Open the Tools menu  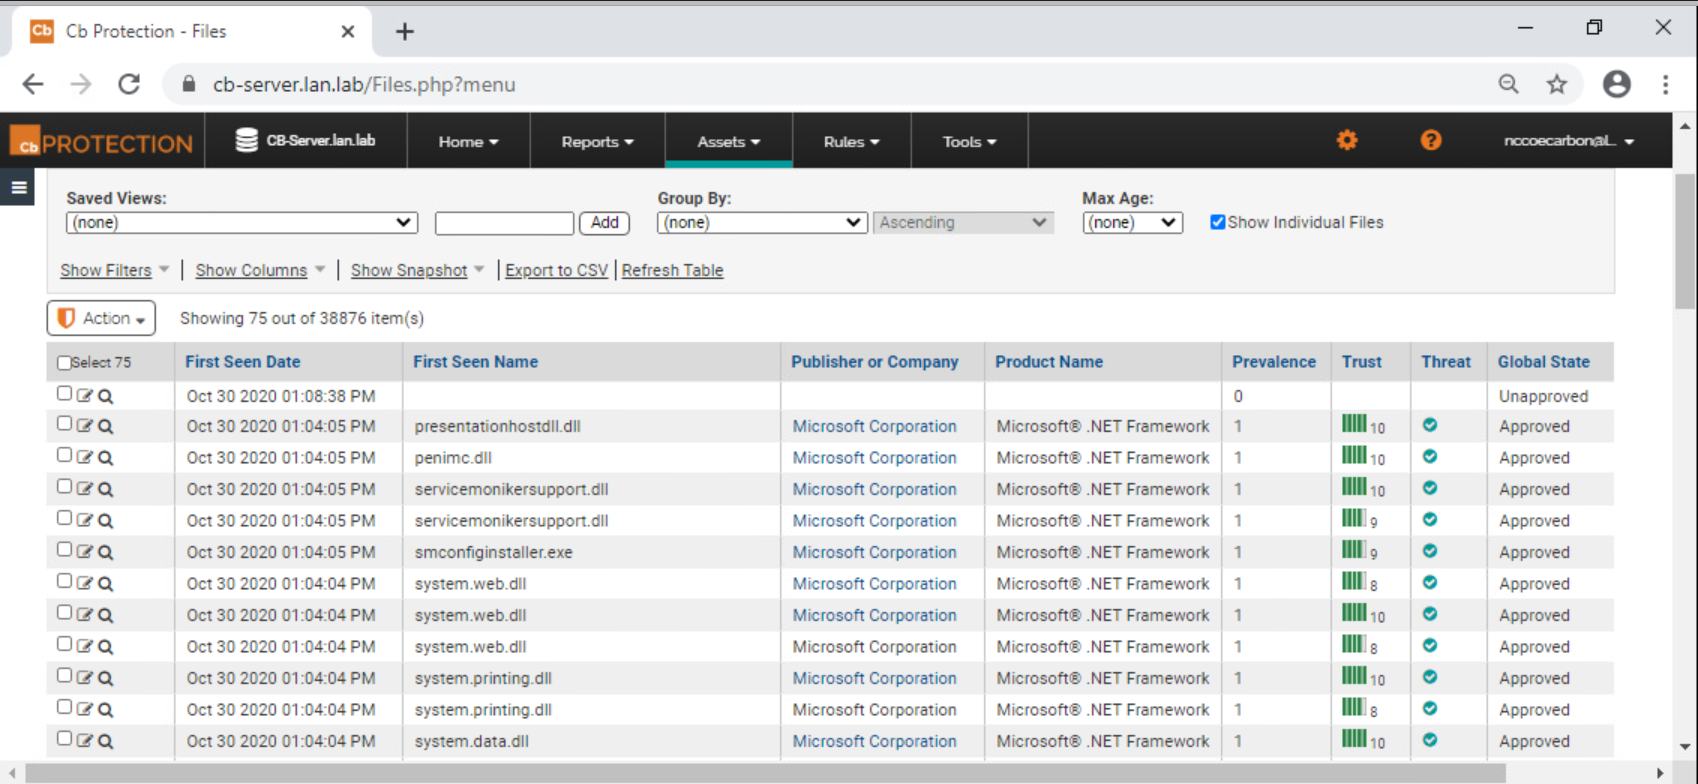tap(969, 141)
